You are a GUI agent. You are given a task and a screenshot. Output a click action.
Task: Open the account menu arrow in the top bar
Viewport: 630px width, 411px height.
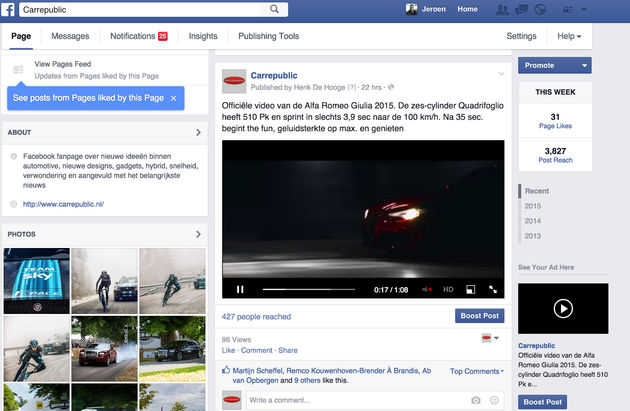584,10
